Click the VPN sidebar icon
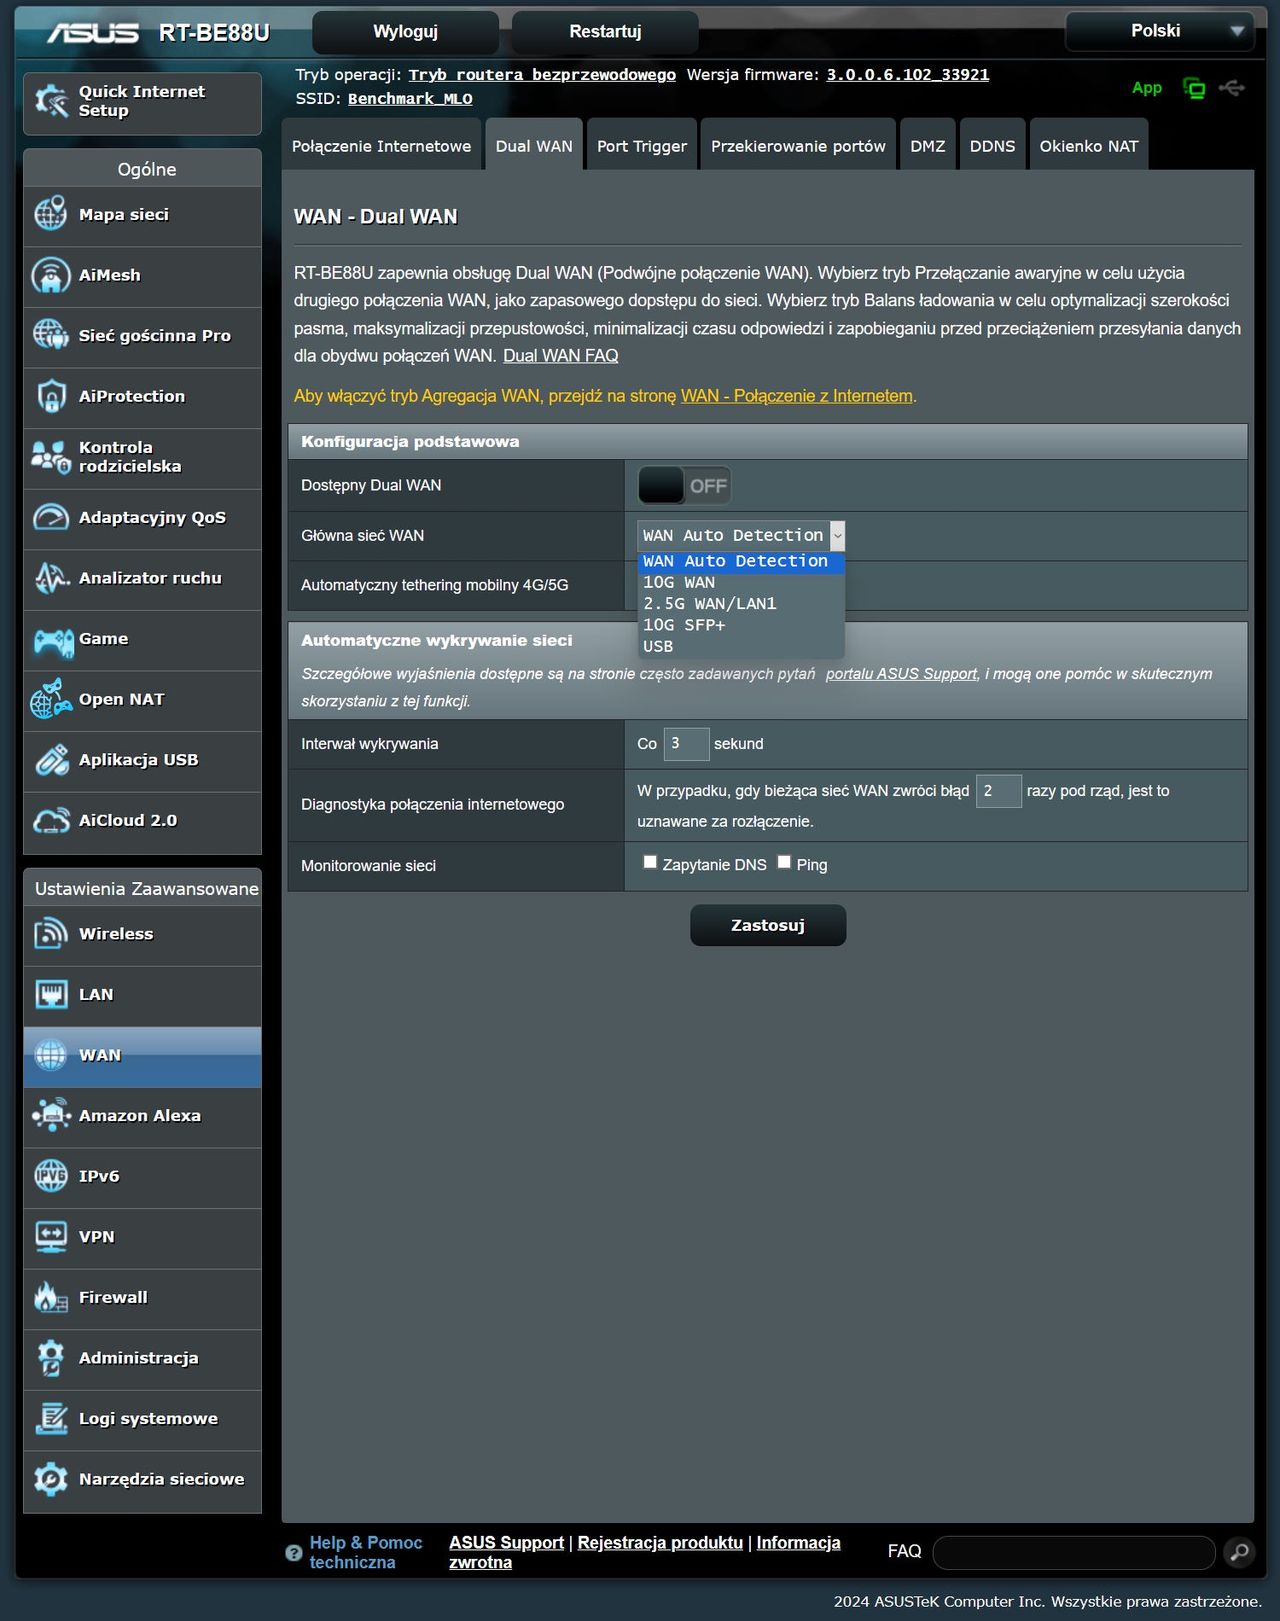 [x=51, y=1237]
